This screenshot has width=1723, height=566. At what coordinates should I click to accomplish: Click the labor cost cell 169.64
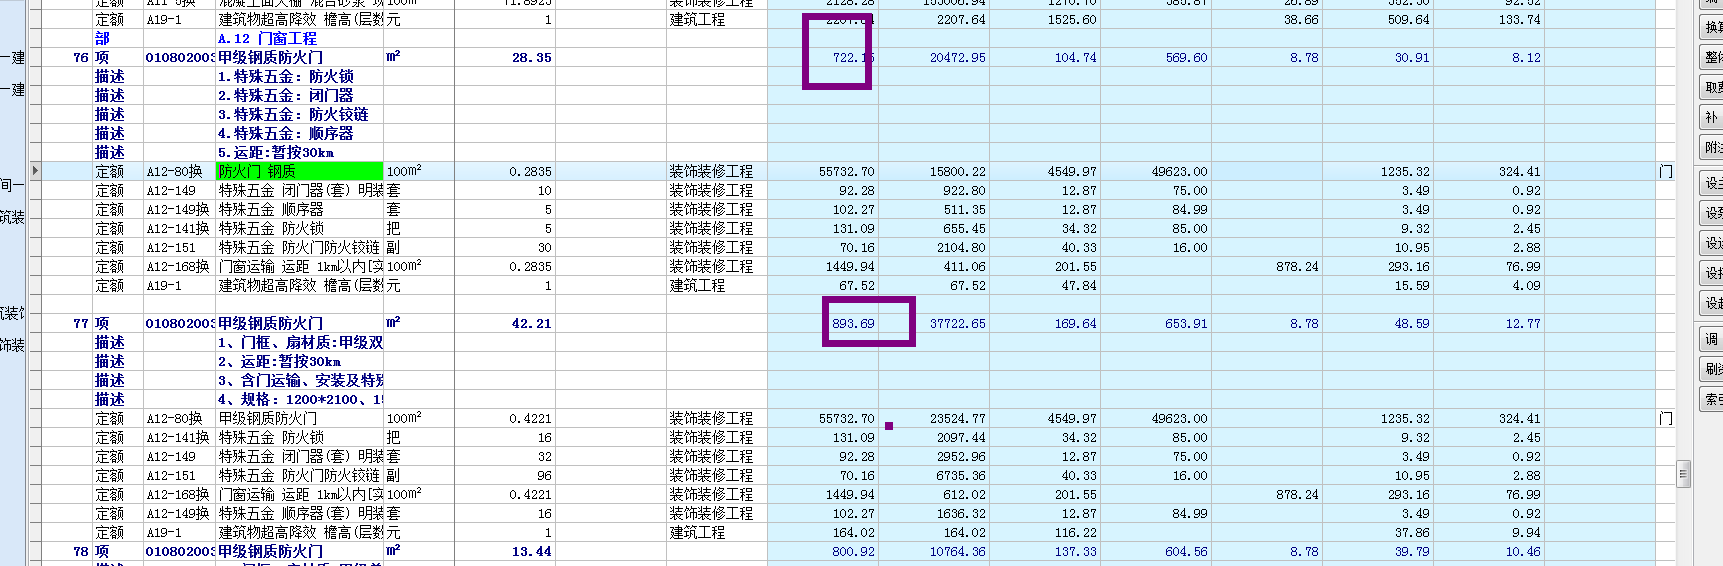pos(1075,323)
